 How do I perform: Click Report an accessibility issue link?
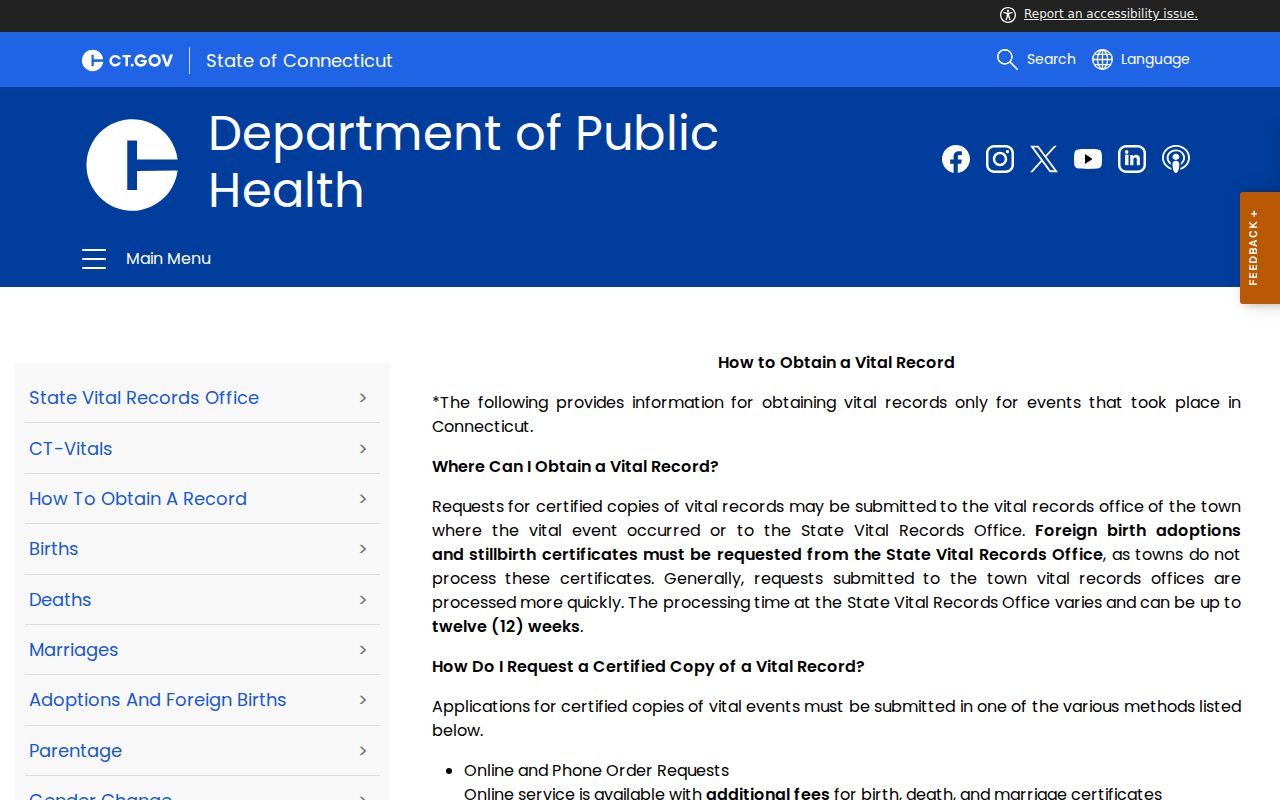(x=1110, y=14)
